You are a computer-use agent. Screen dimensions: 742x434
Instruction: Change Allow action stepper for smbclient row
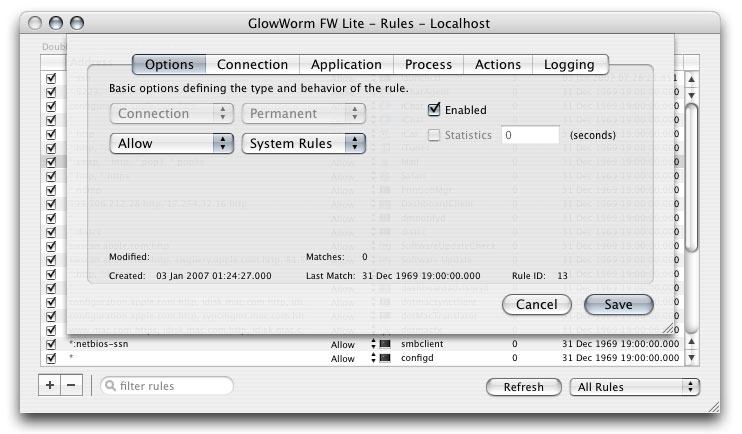click(373, 344)
